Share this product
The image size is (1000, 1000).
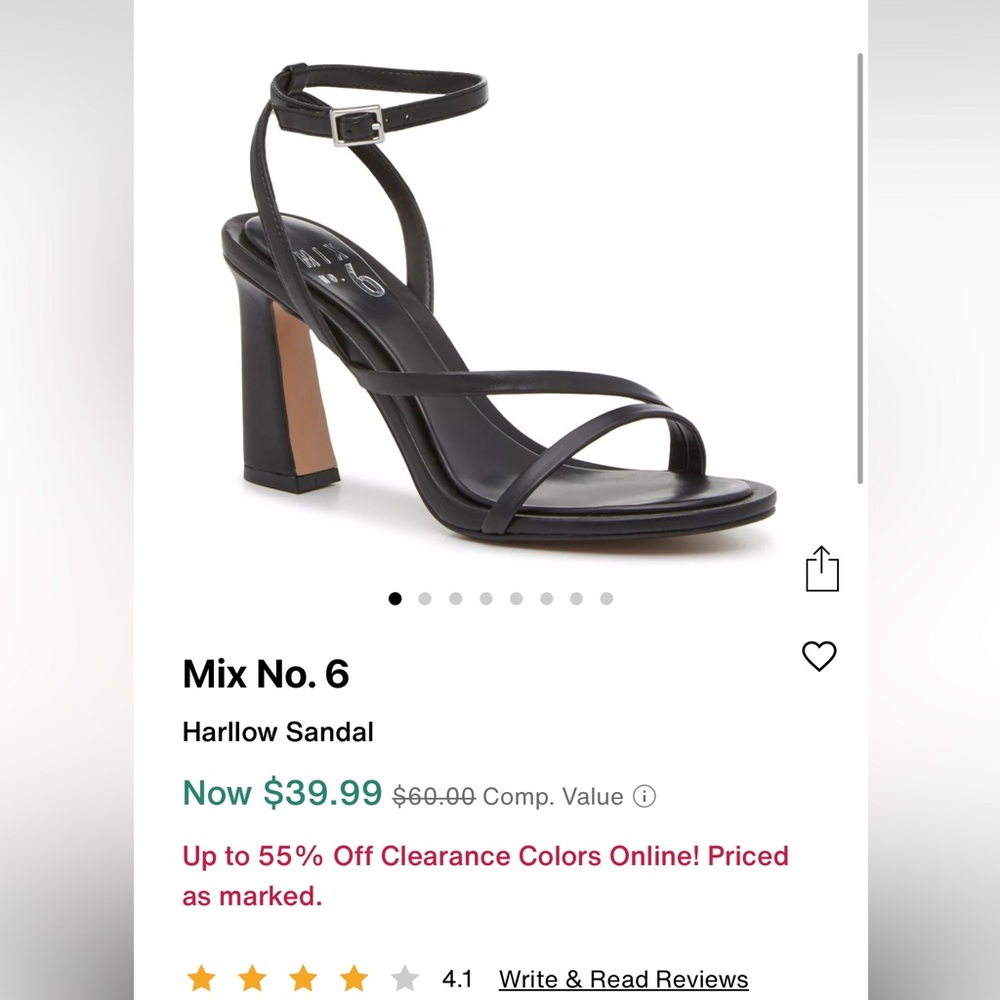tap(822, 568)
